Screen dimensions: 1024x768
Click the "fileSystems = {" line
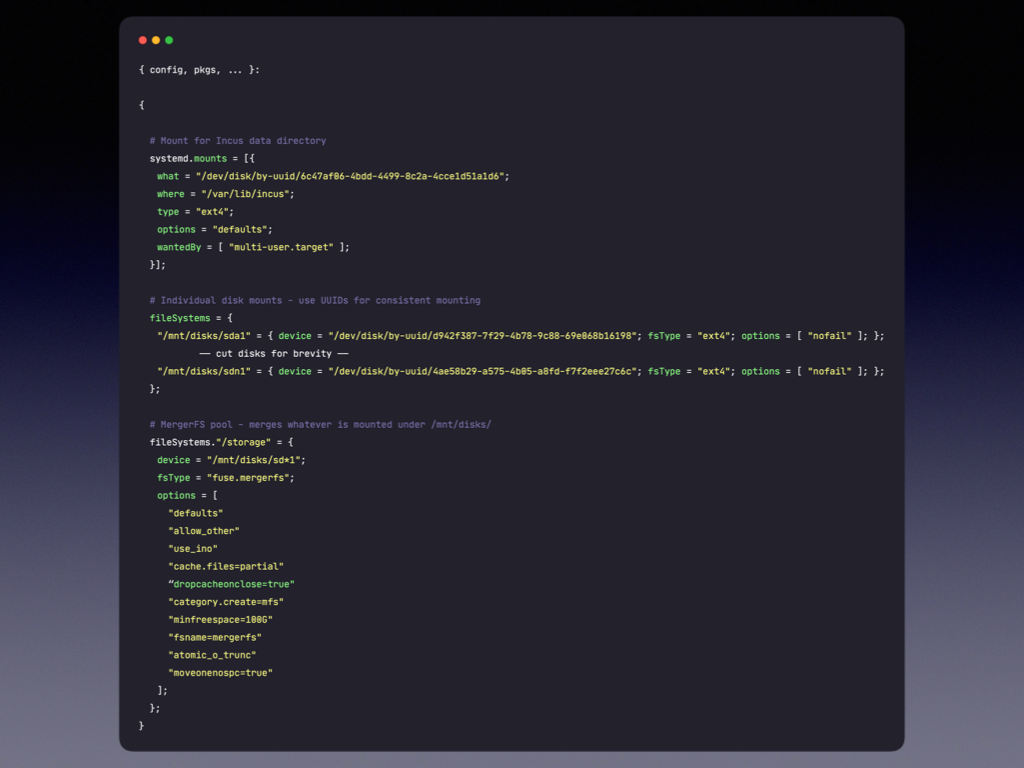[x=191, y=318]
